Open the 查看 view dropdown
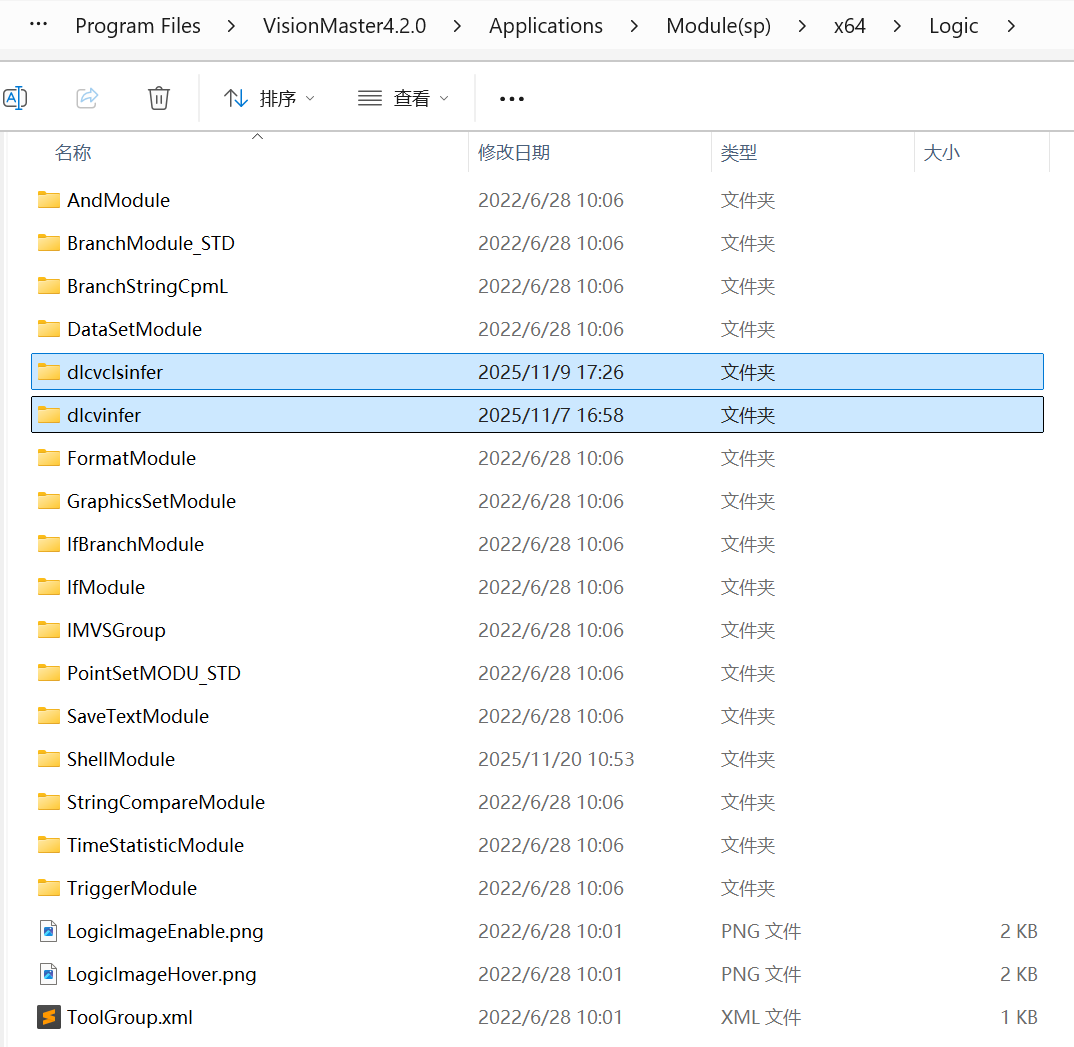 (x=403, y=98)
